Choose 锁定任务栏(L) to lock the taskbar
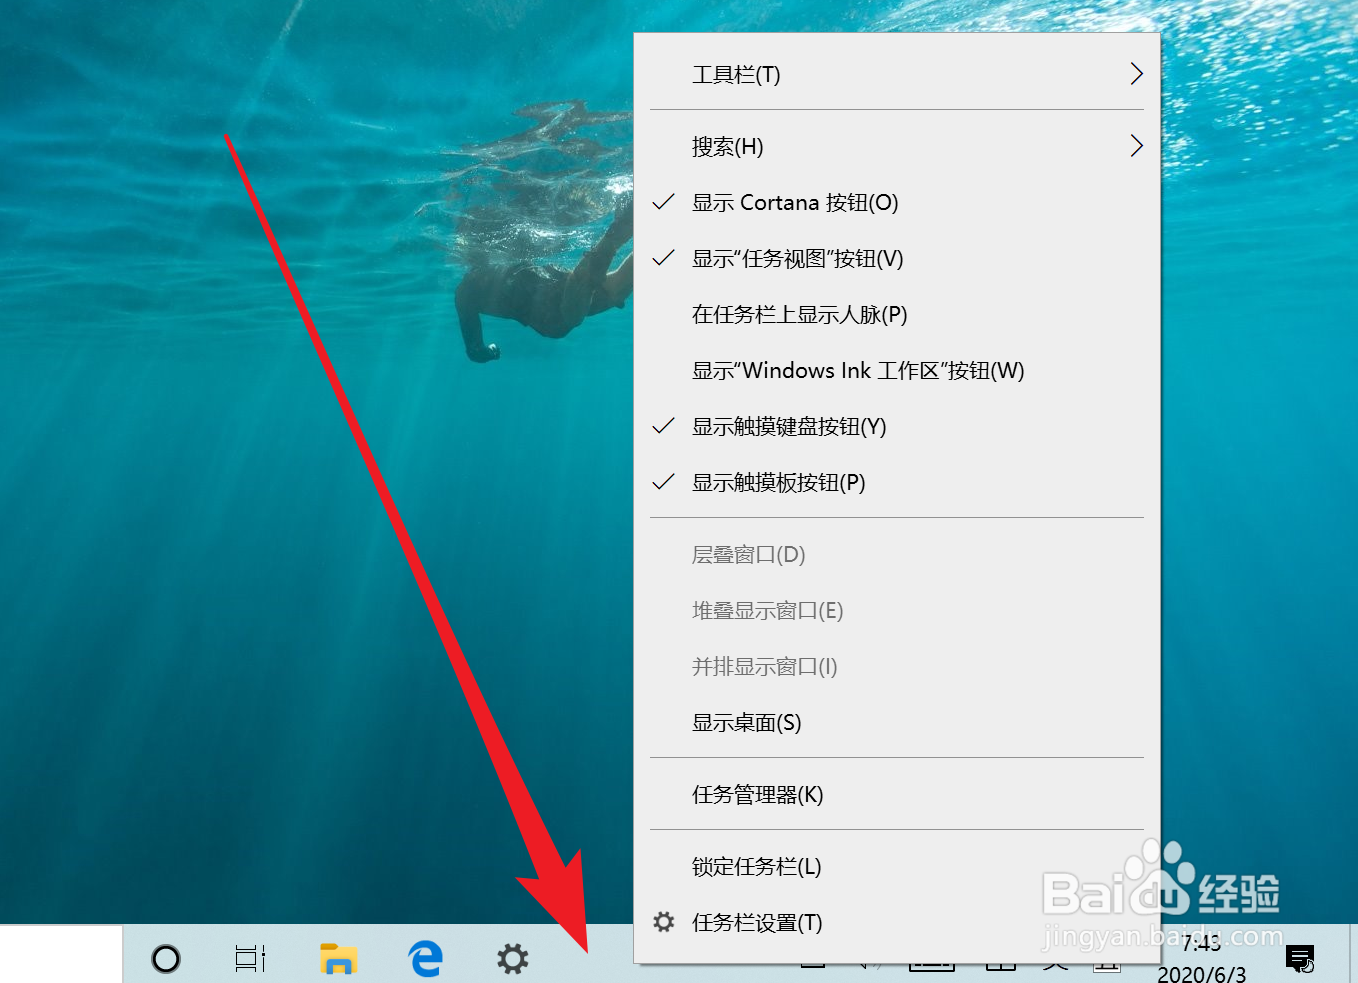Screen dimensions: 1358x983 (756, 866)
